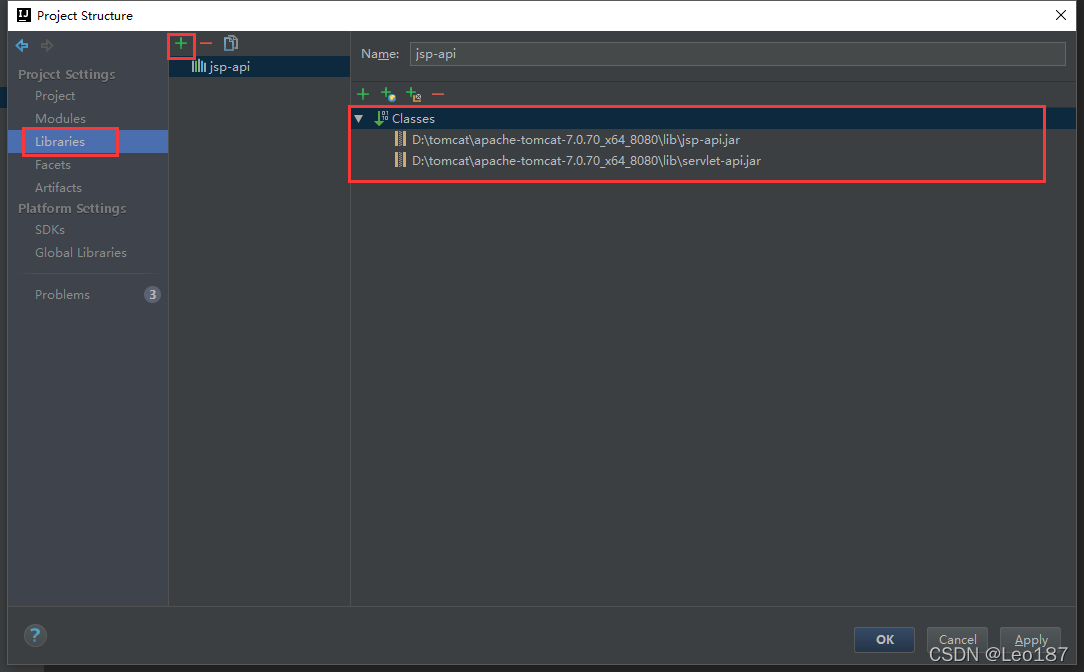The image size is (1084, 672).
Task: Click the Classes node icon
Action: [381, 118]
